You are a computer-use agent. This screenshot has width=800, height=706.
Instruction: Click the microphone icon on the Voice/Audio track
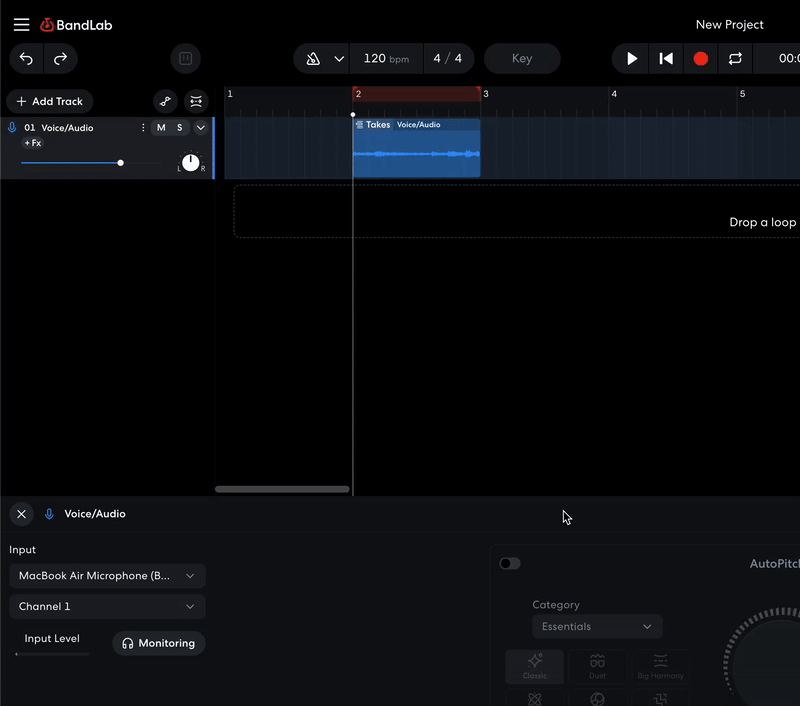11,127
